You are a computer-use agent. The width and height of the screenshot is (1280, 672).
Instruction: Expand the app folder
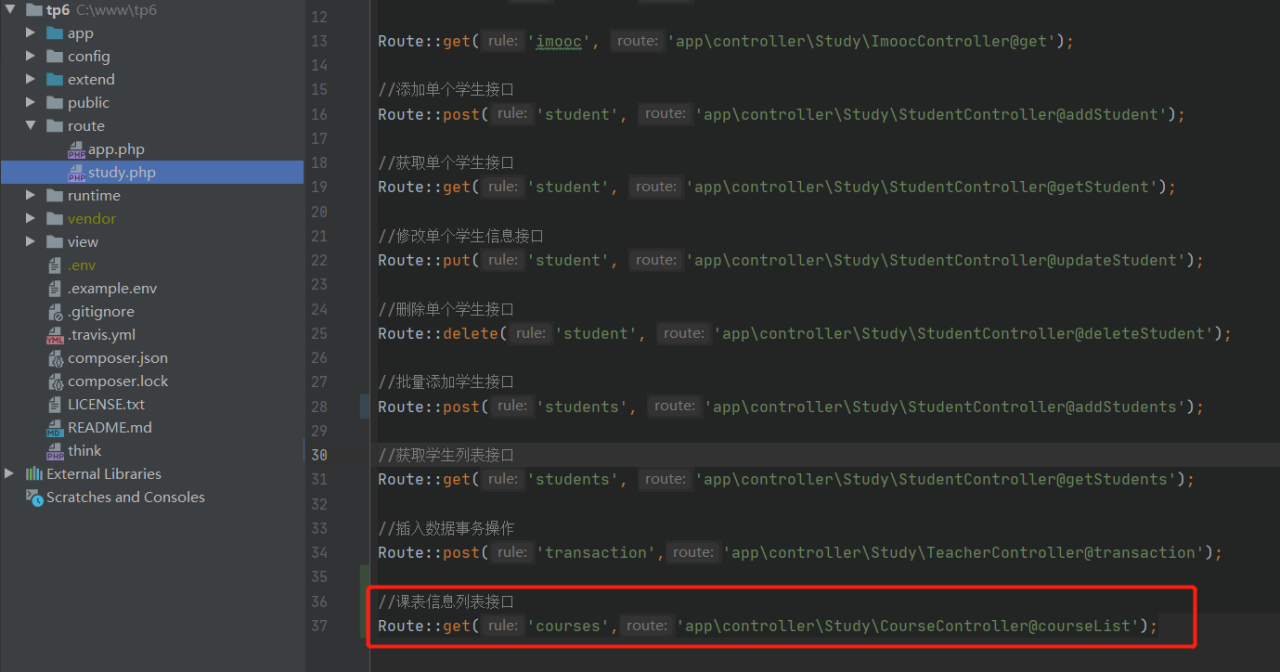[30, 32]
